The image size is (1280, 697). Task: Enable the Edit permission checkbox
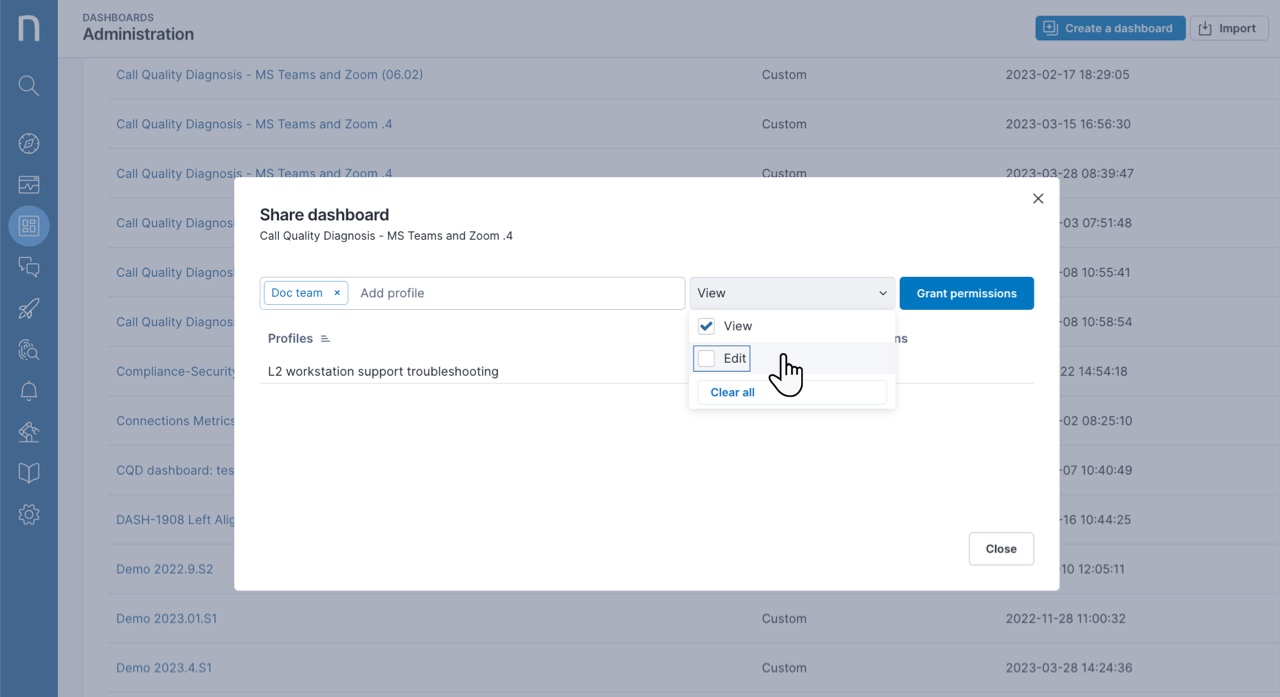click(x=706, y=358)
